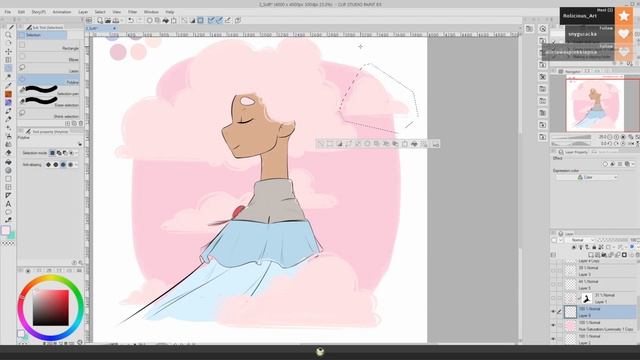
Task: Delete sub tool with trash icon
Action: tap(81, 123)
